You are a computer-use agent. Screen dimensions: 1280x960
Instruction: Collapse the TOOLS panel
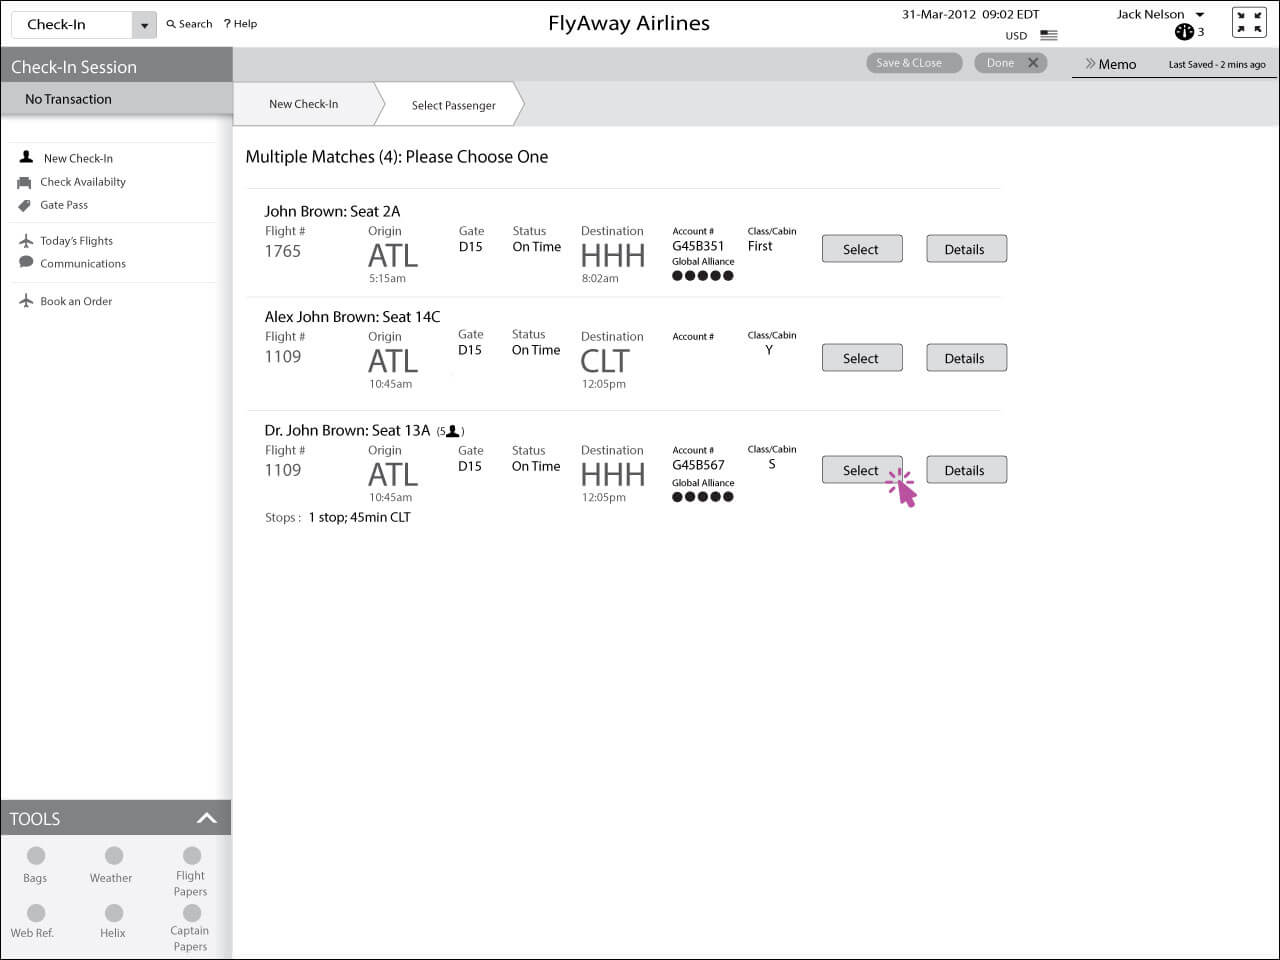(x=206, y=818)
